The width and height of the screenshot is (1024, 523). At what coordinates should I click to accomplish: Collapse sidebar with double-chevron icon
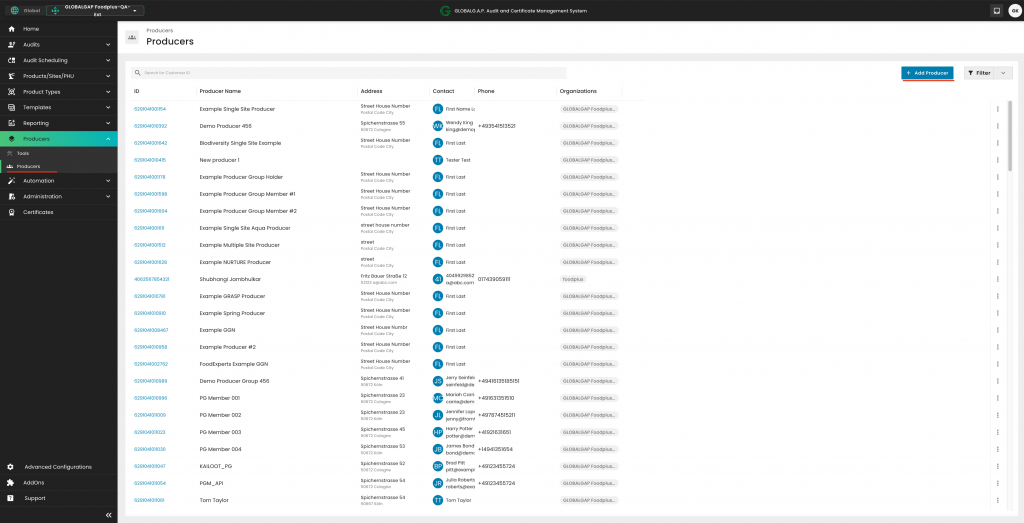(x=108, y=514)
